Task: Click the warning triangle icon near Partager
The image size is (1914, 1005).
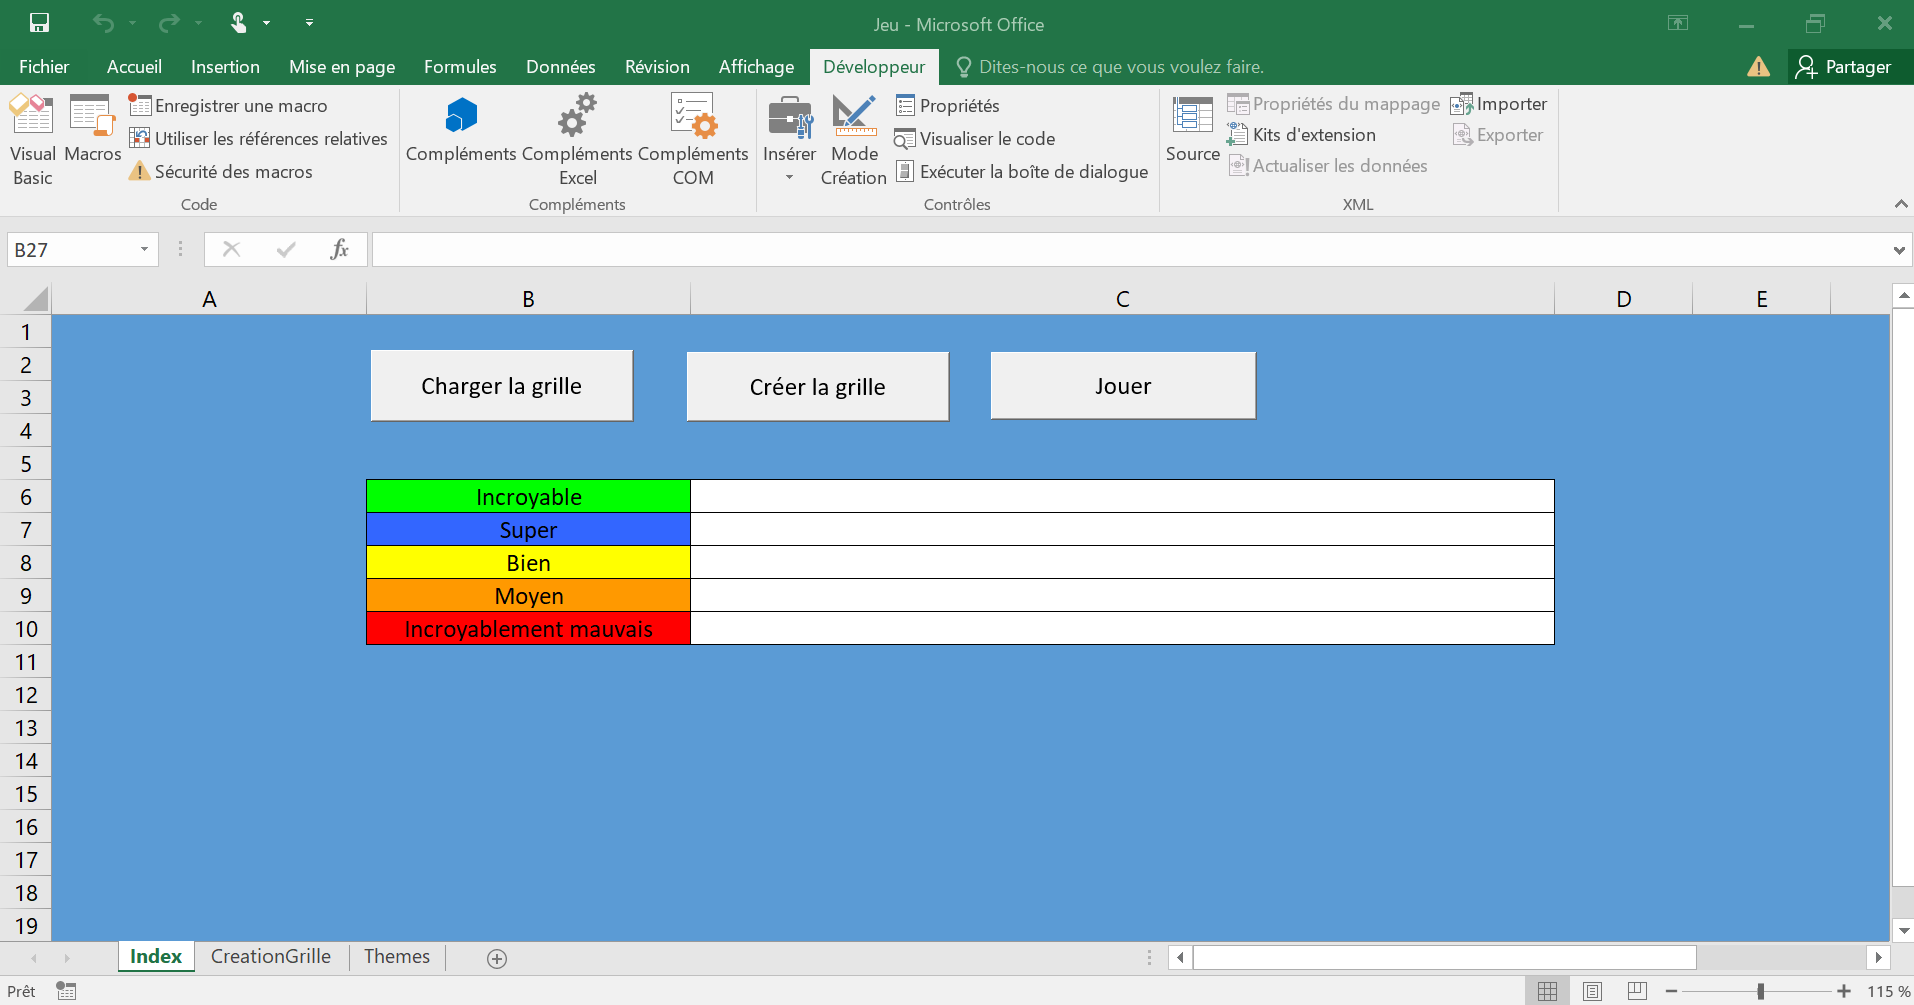Action: coord(1758,67)
